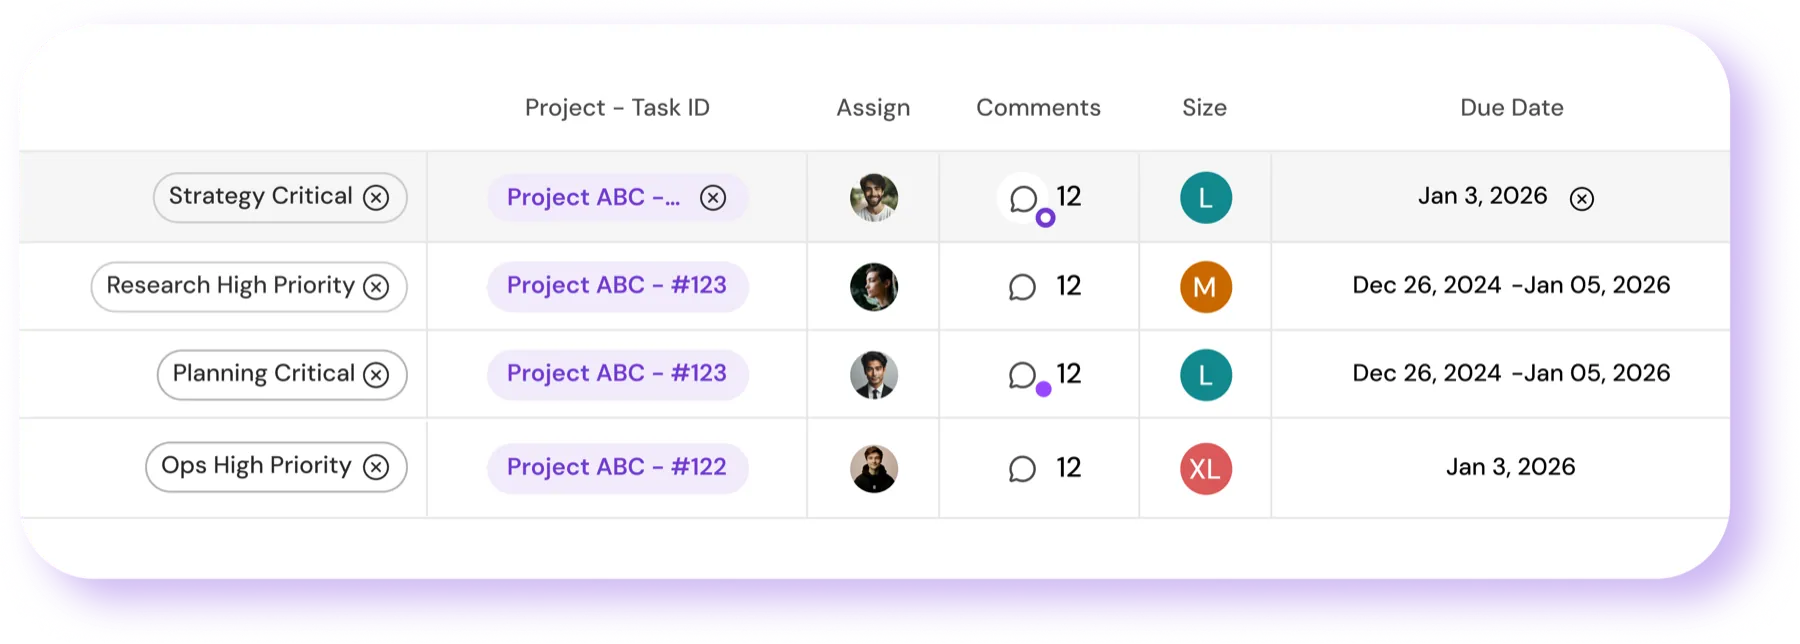
Task: Click comment count 12 in Strategy row
Action: 1069,197
